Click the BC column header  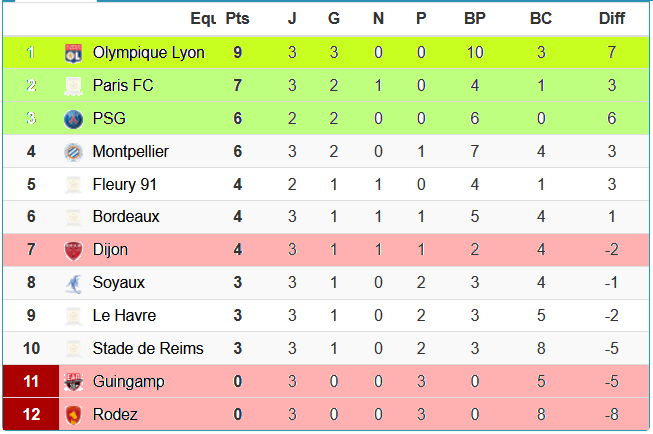(541, 19)
